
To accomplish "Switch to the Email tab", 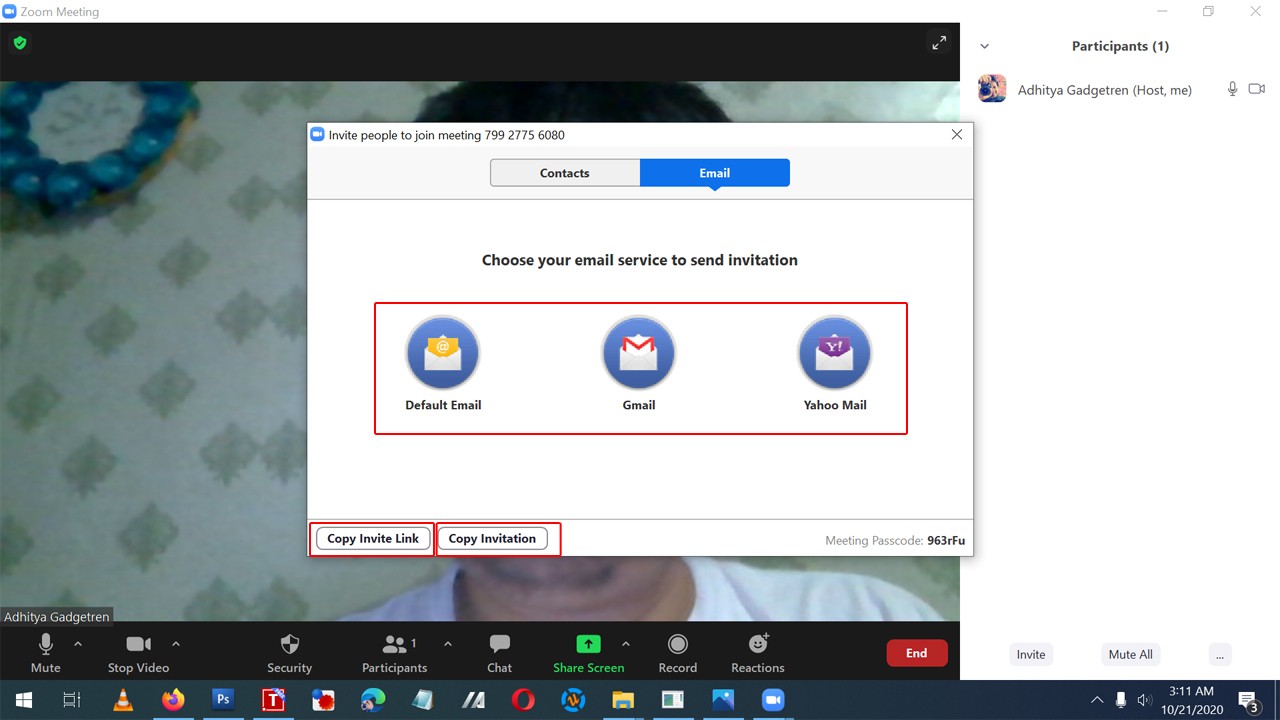I will point(714,172).
